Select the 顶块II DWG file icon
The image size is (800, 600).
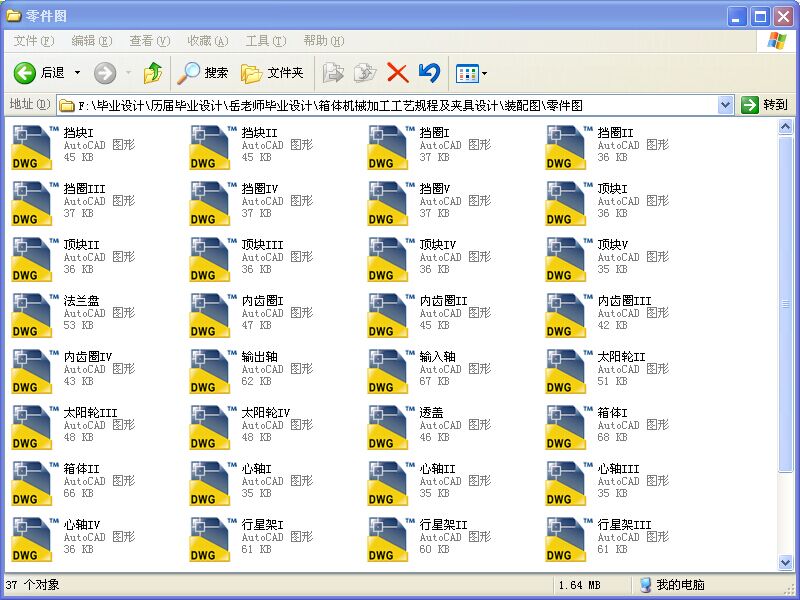32,260
